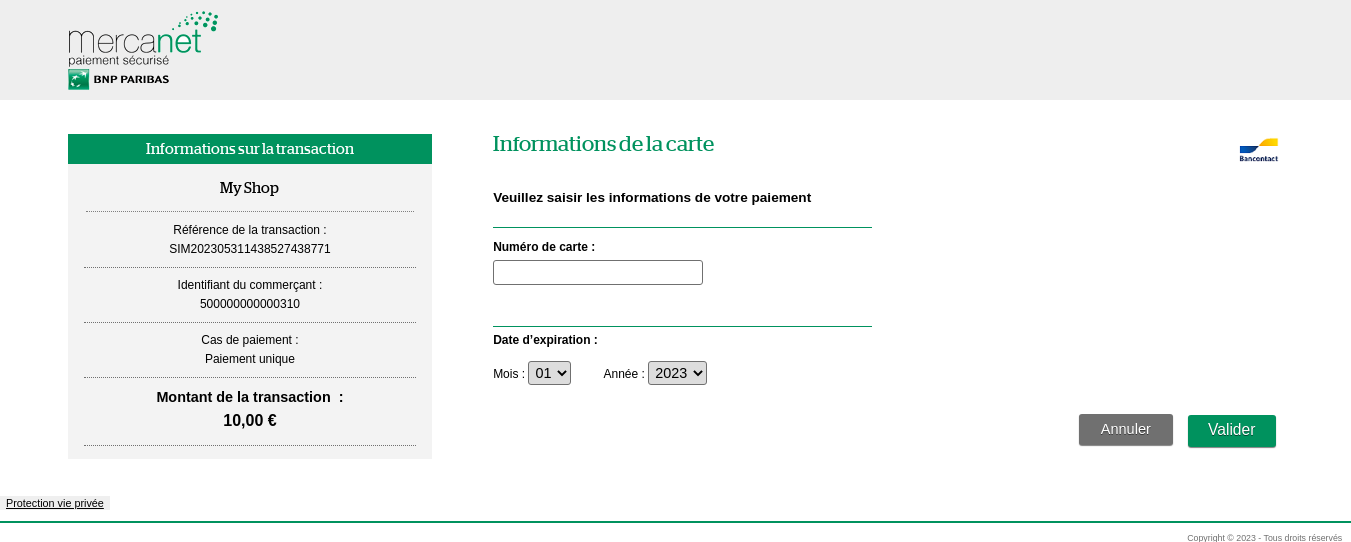Click the Mercanet logo
Image resolution: width=1351 pixels, height=542 pixels.
click(142, 36)
